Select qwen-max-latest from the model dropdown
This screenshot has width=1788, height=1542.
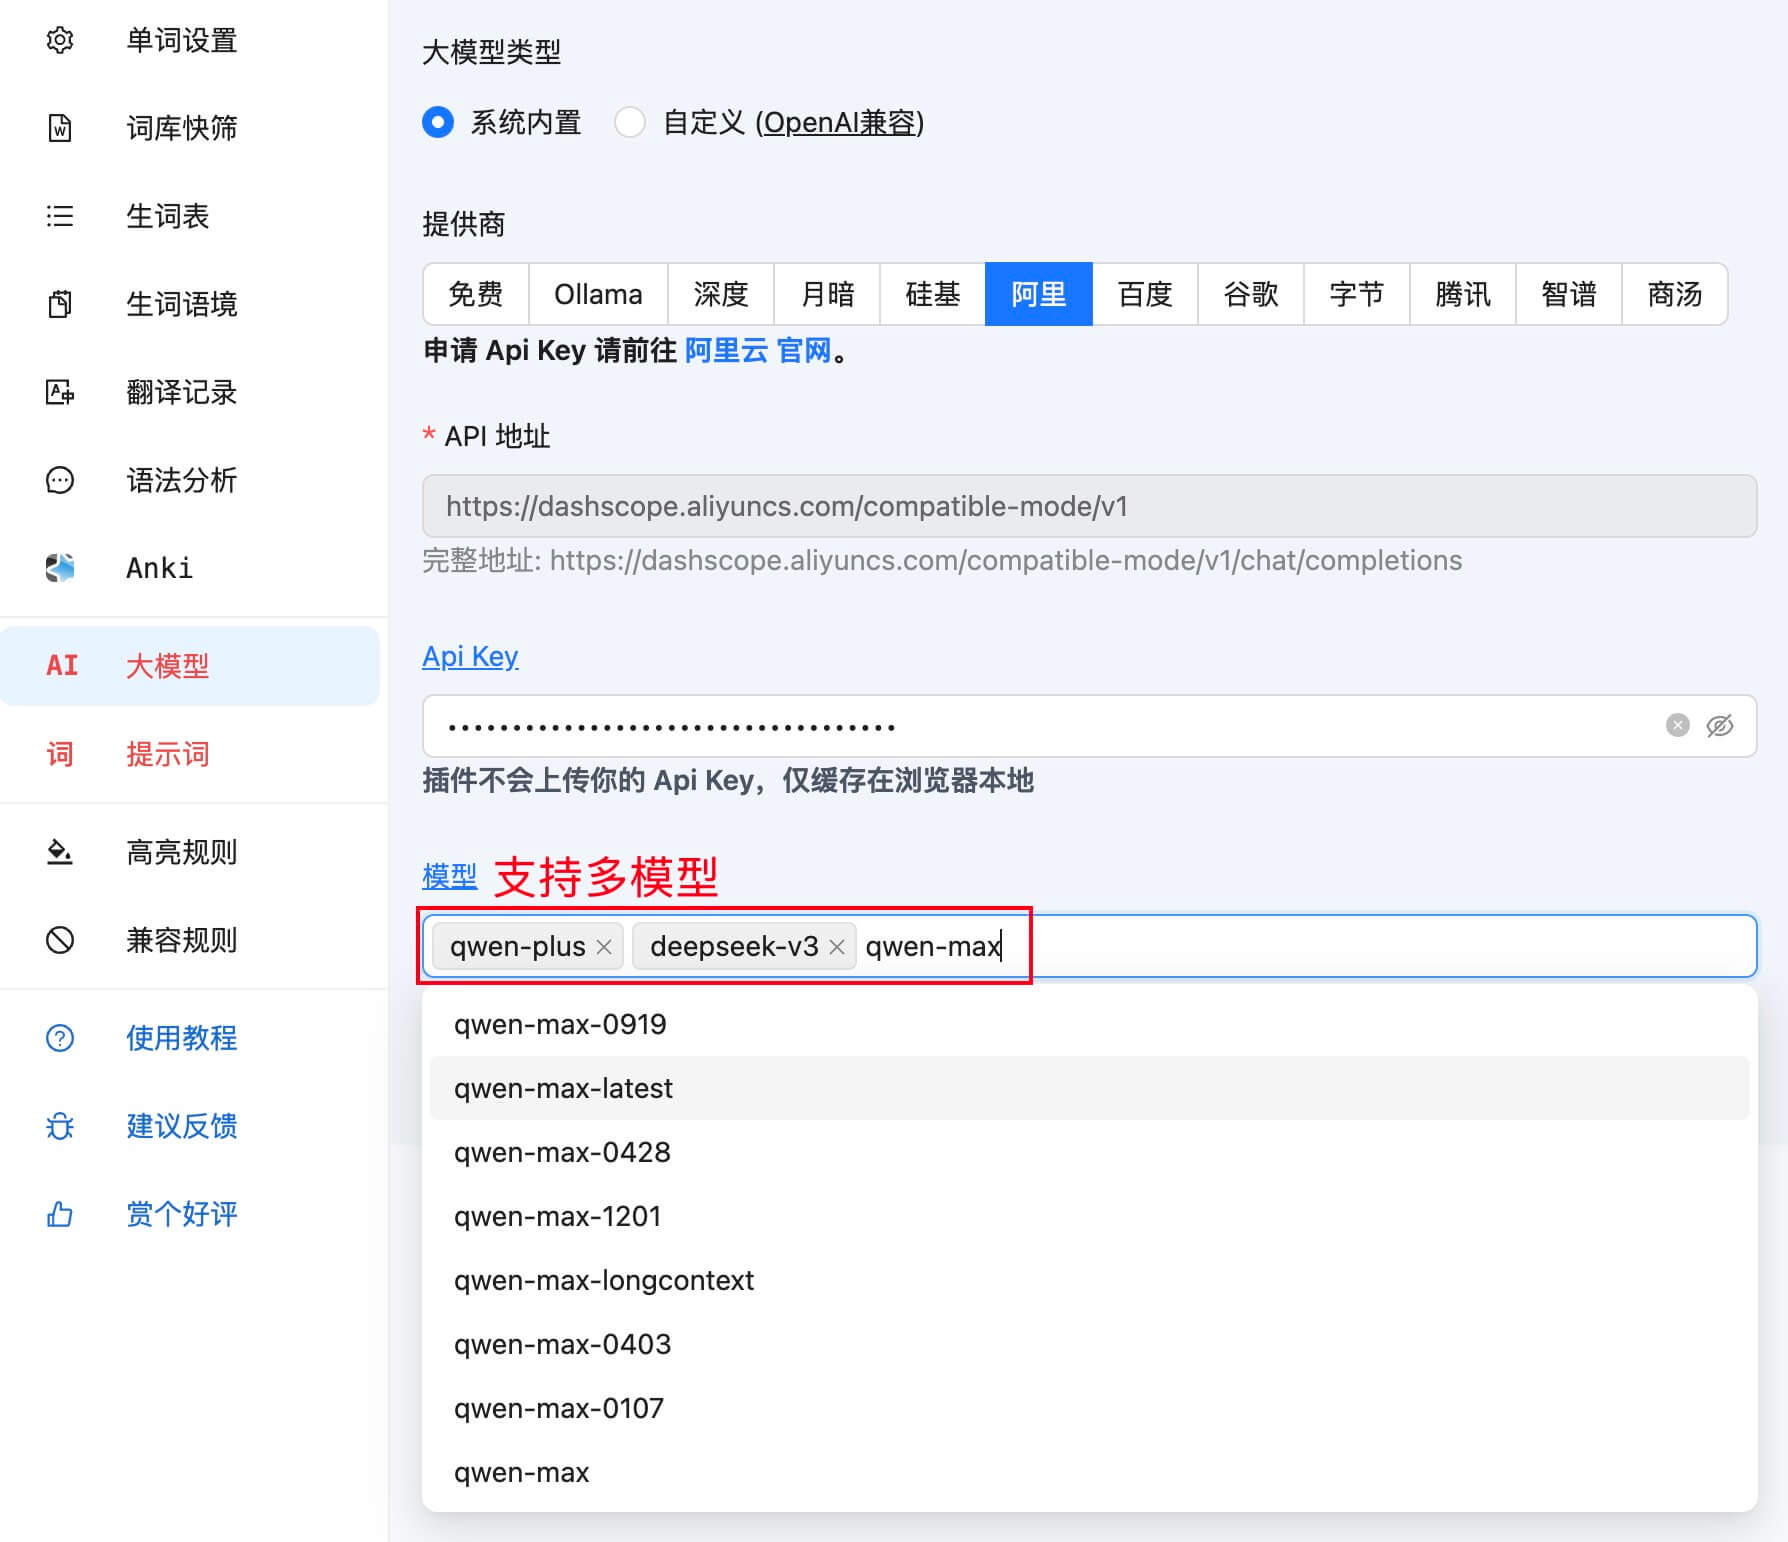pyautogui.click(x=563, y=1088)
